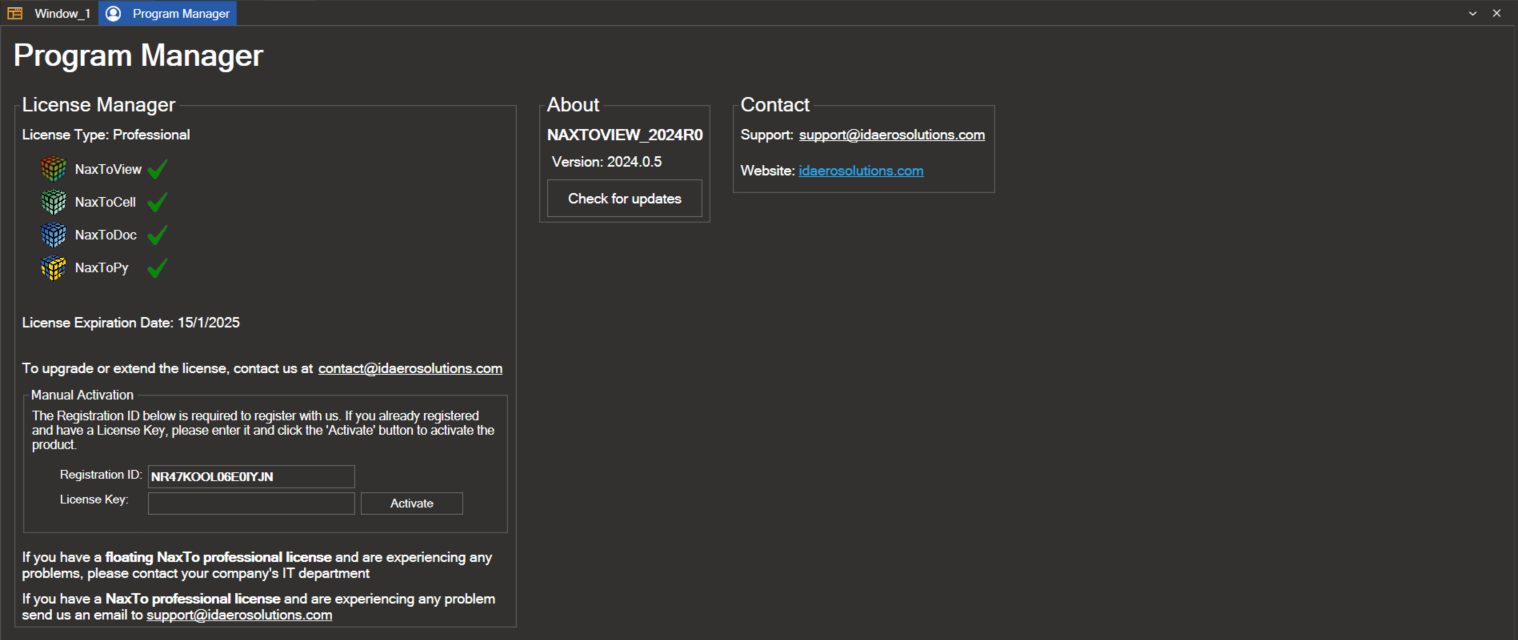Click the green checkmark beside NaxToPy
This screenshot has width=1518, height=640.
click(x=157, y=268)
